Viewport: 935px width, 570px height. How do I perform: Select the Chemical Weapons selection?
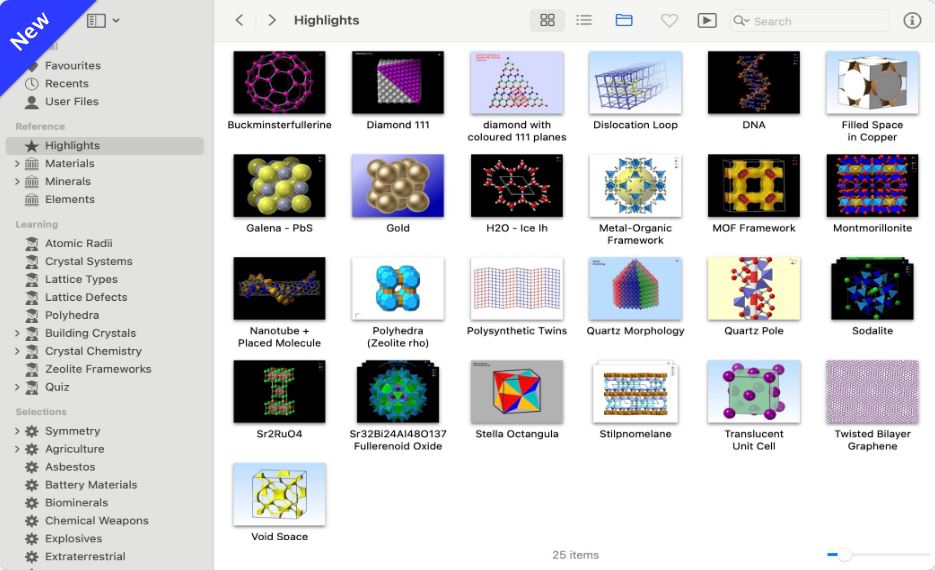pyautogui.click(x=97, y=521)
